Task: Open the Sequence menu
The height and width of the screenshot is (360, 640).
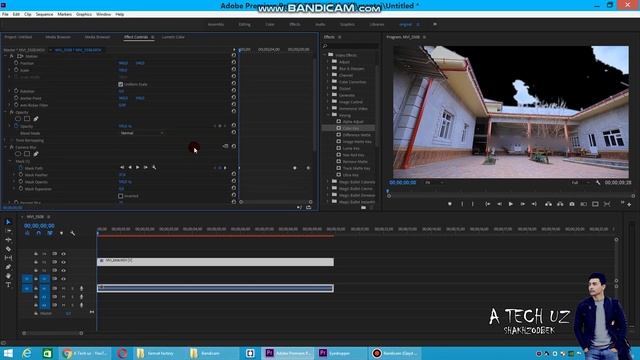Action: 44,14
